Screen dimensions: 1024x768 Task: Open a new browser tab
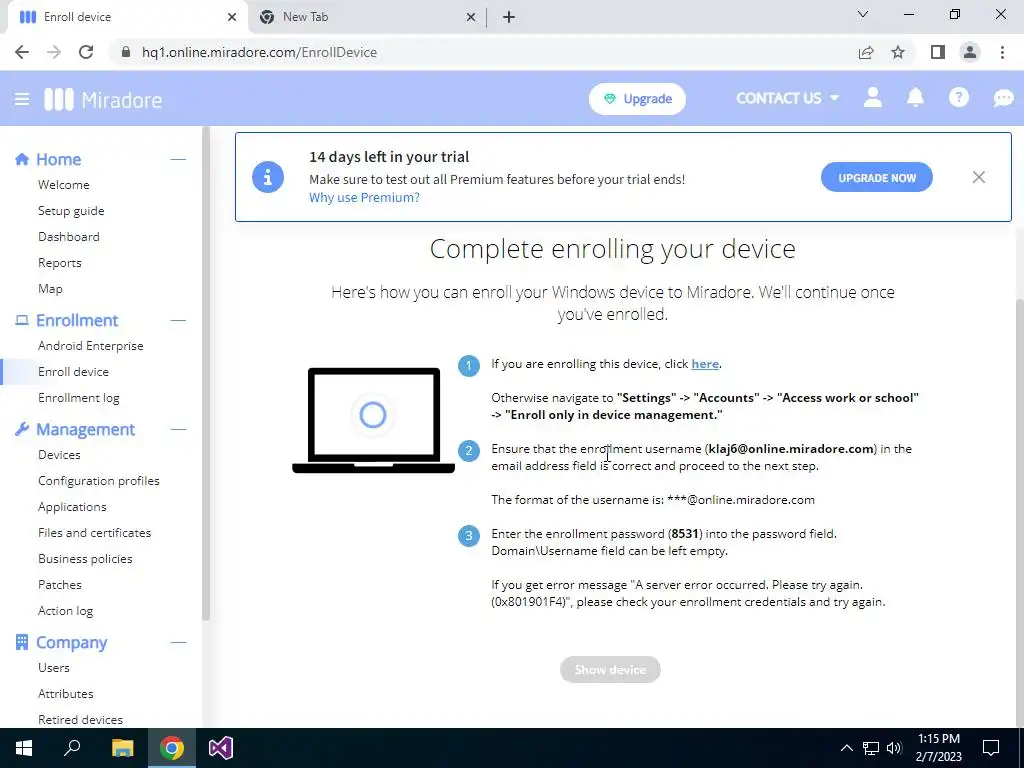click(509, 17)
